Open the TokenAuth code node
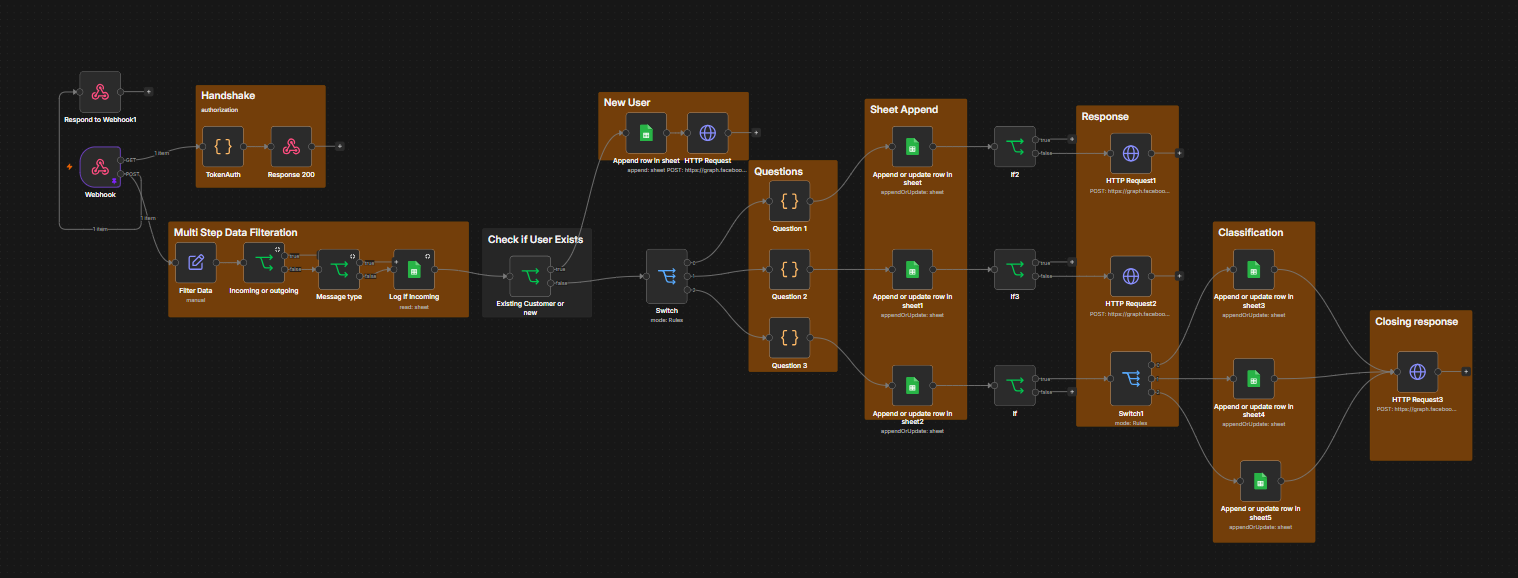Image resolution: width=1518 pixels, height=578 pixels. click(223, 146)
